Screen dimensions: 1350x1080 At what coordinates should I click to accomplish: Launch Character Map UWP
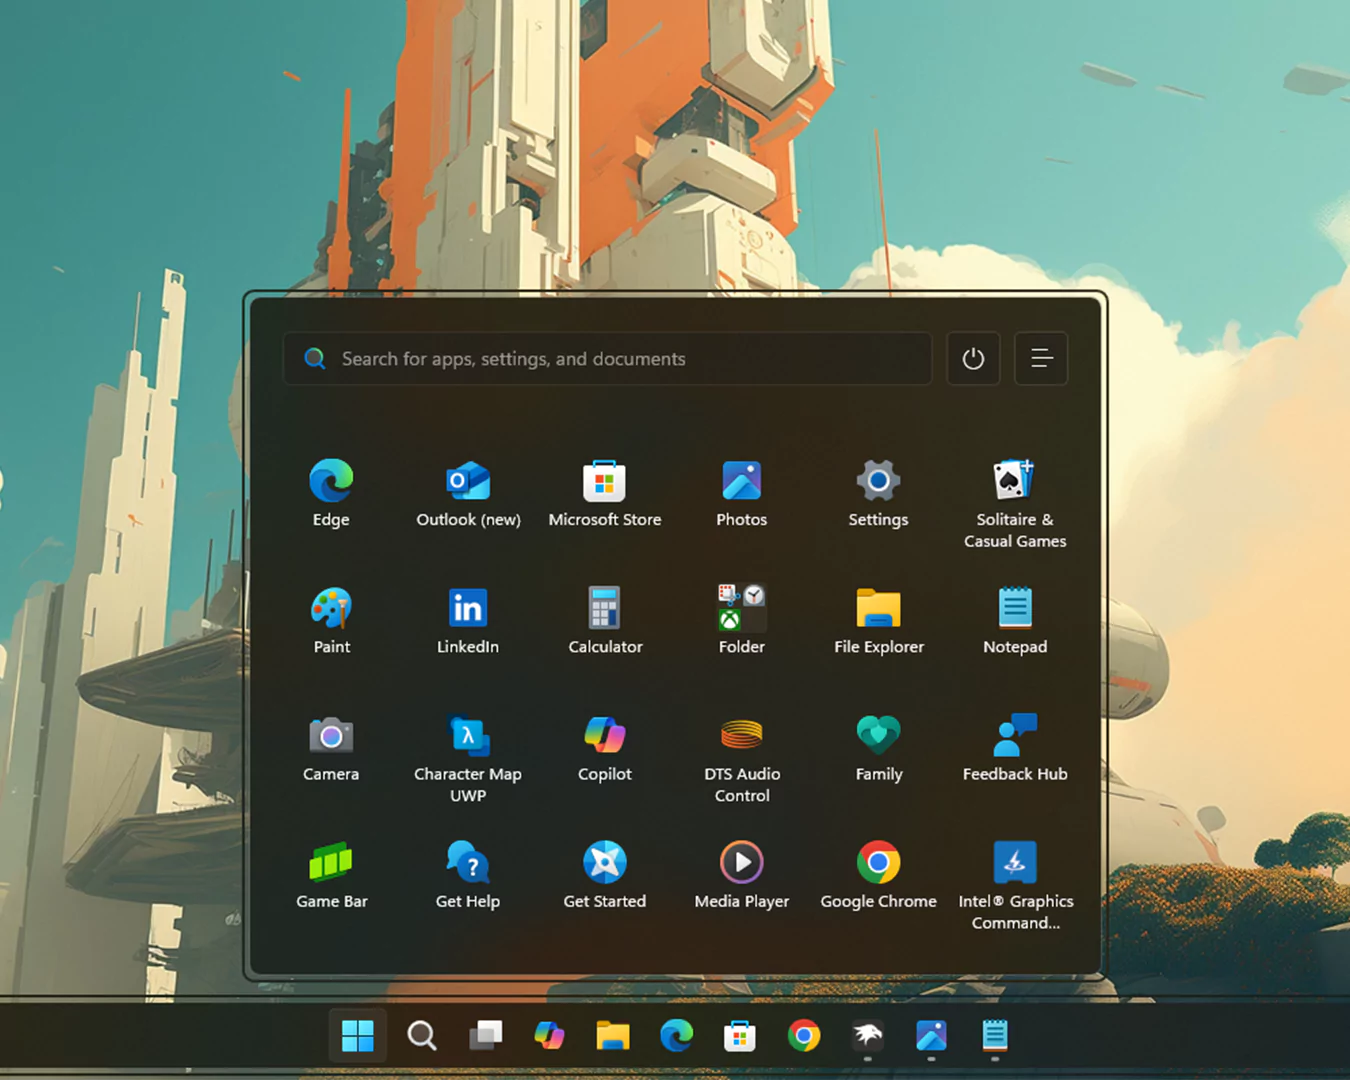pyautogui.click(x=468, y=758)
